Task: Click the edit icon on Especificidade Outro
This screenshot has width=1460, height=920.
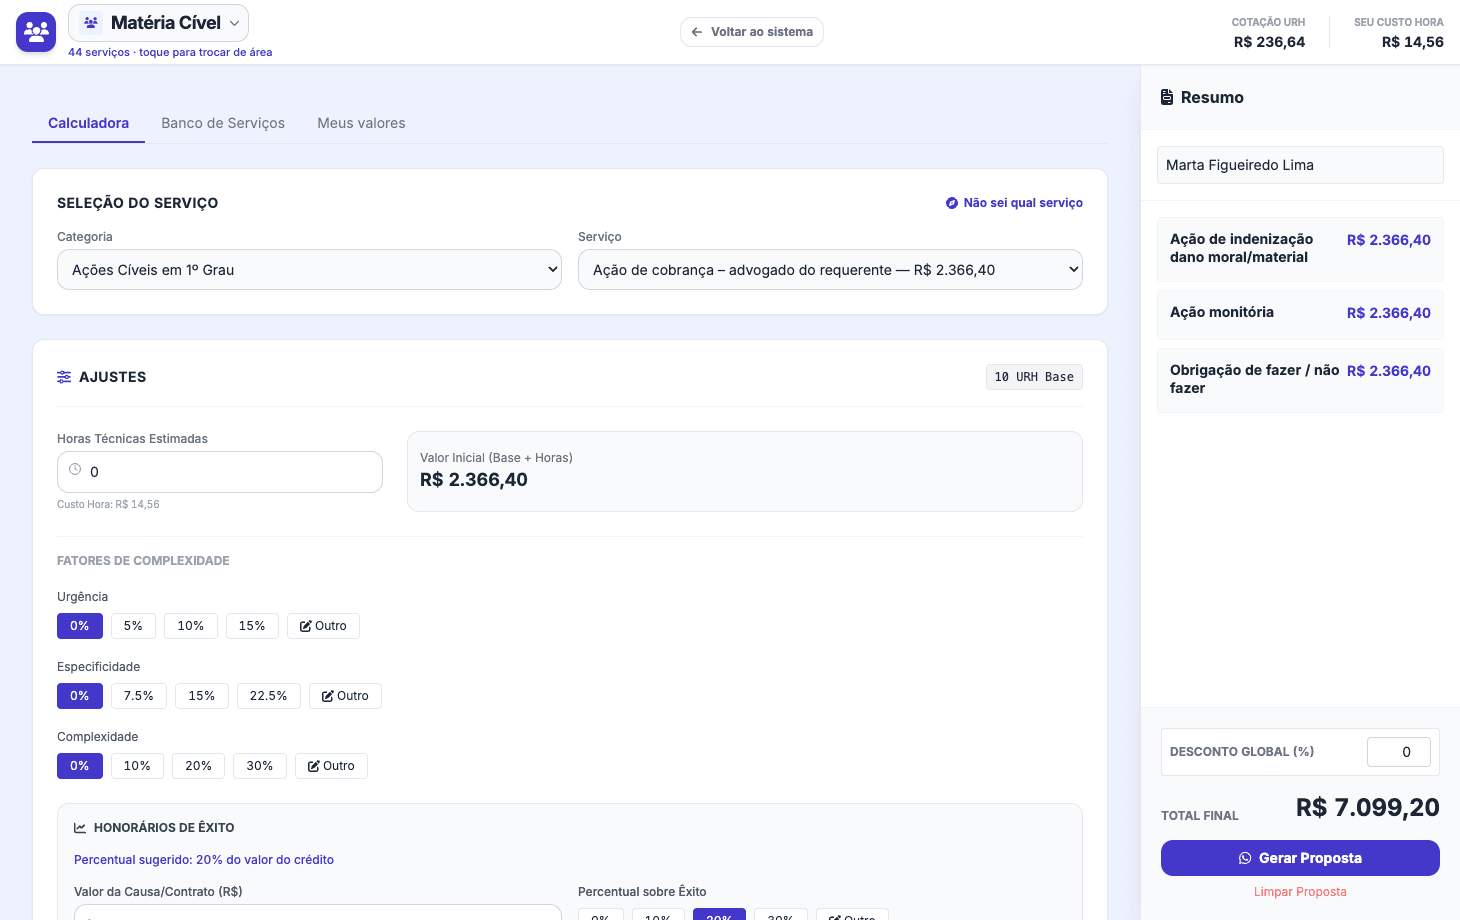Action: [x=328, y=696]
